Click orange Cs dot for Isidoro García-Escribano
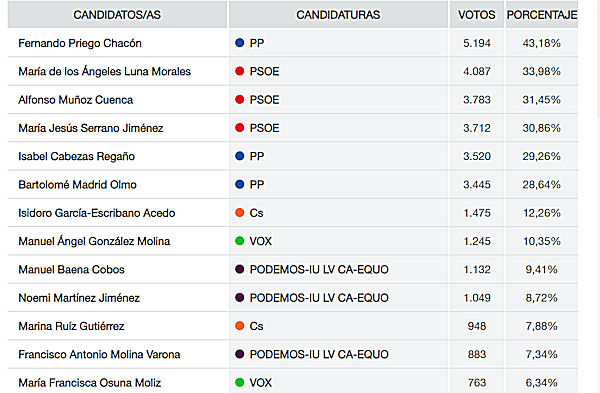The height and width of the screenshot is (393, 600). point(240,213)
